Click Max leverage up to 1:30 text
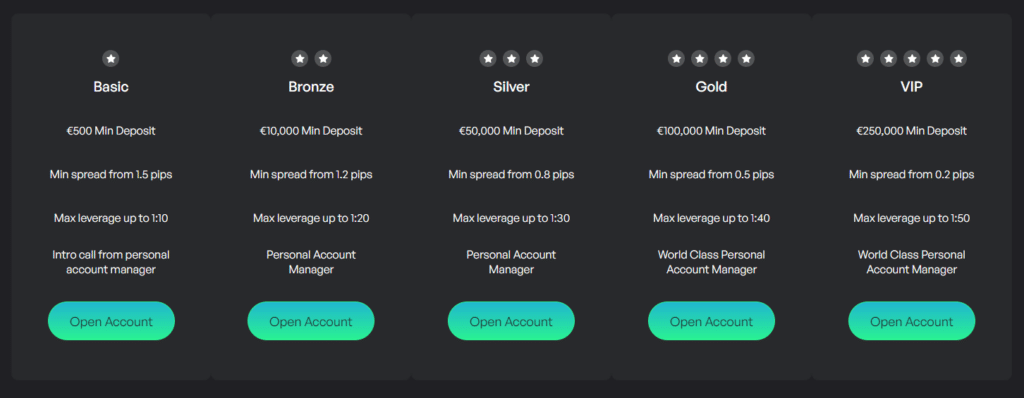This screenshot has width=1024, height=398. coord(511,218)
